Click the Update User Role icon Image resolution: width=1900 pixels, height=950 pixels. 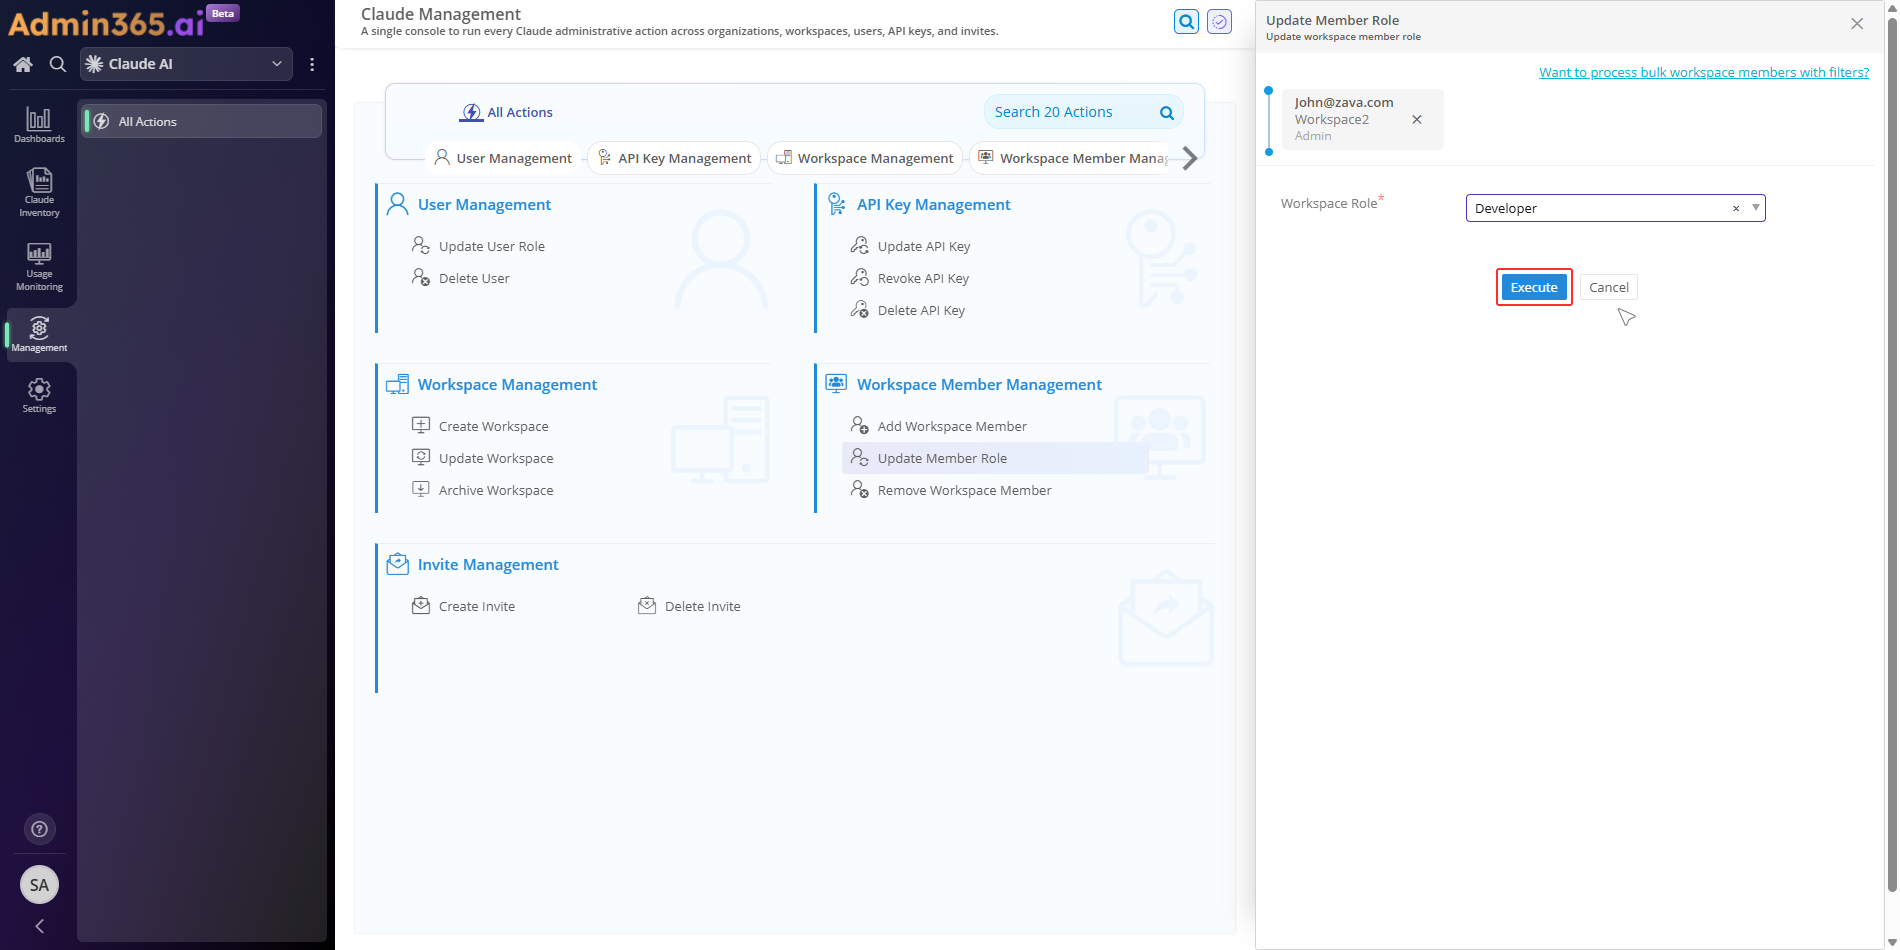click(421, 245)
